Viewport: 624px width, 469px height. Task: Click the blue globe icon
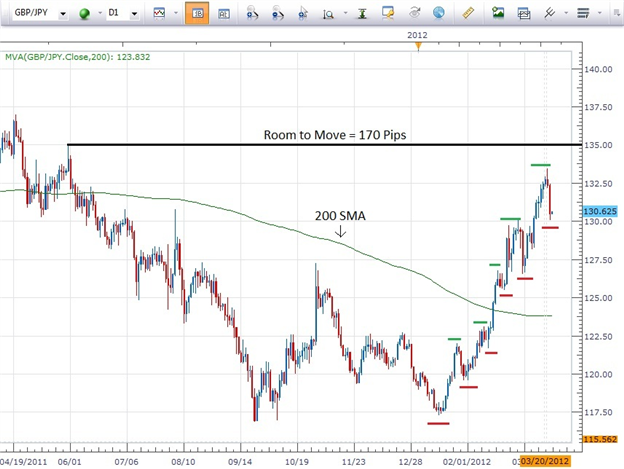[x=439, y=13]
